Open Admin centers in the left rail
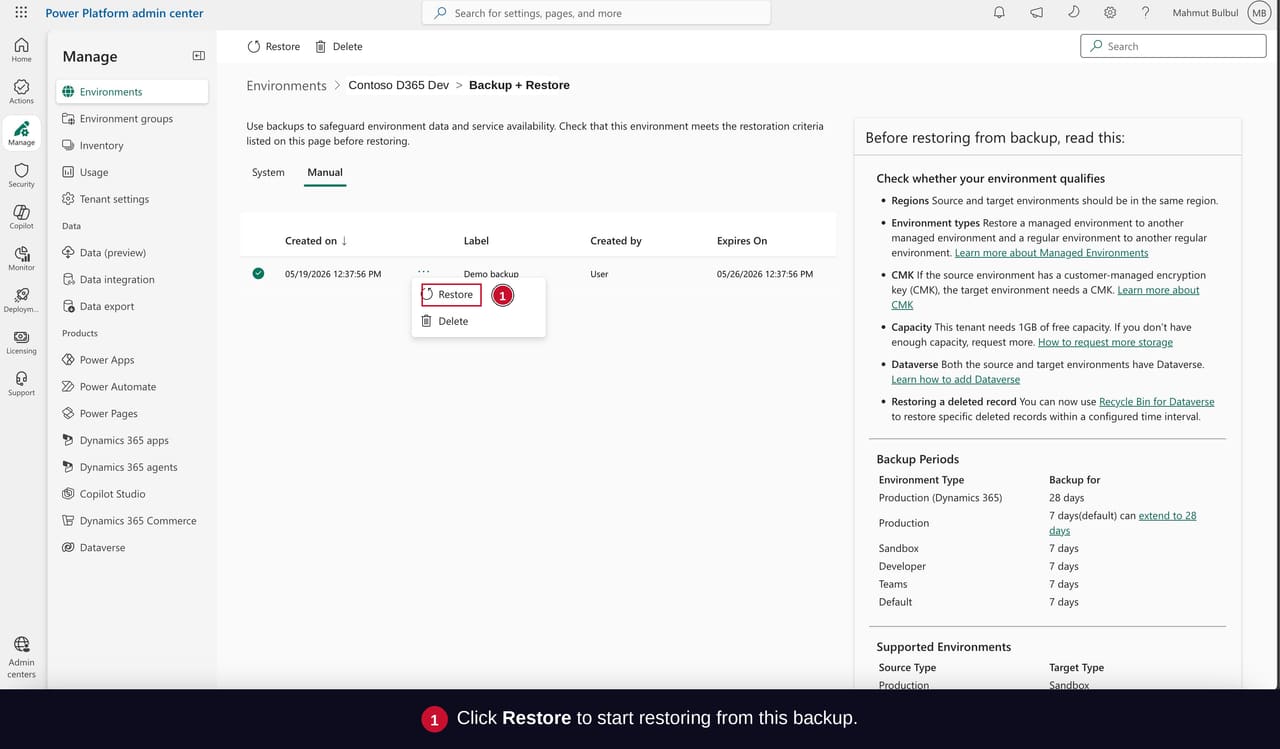The height and width of the screenshot is (749, 1280). (x=21, y=657)
